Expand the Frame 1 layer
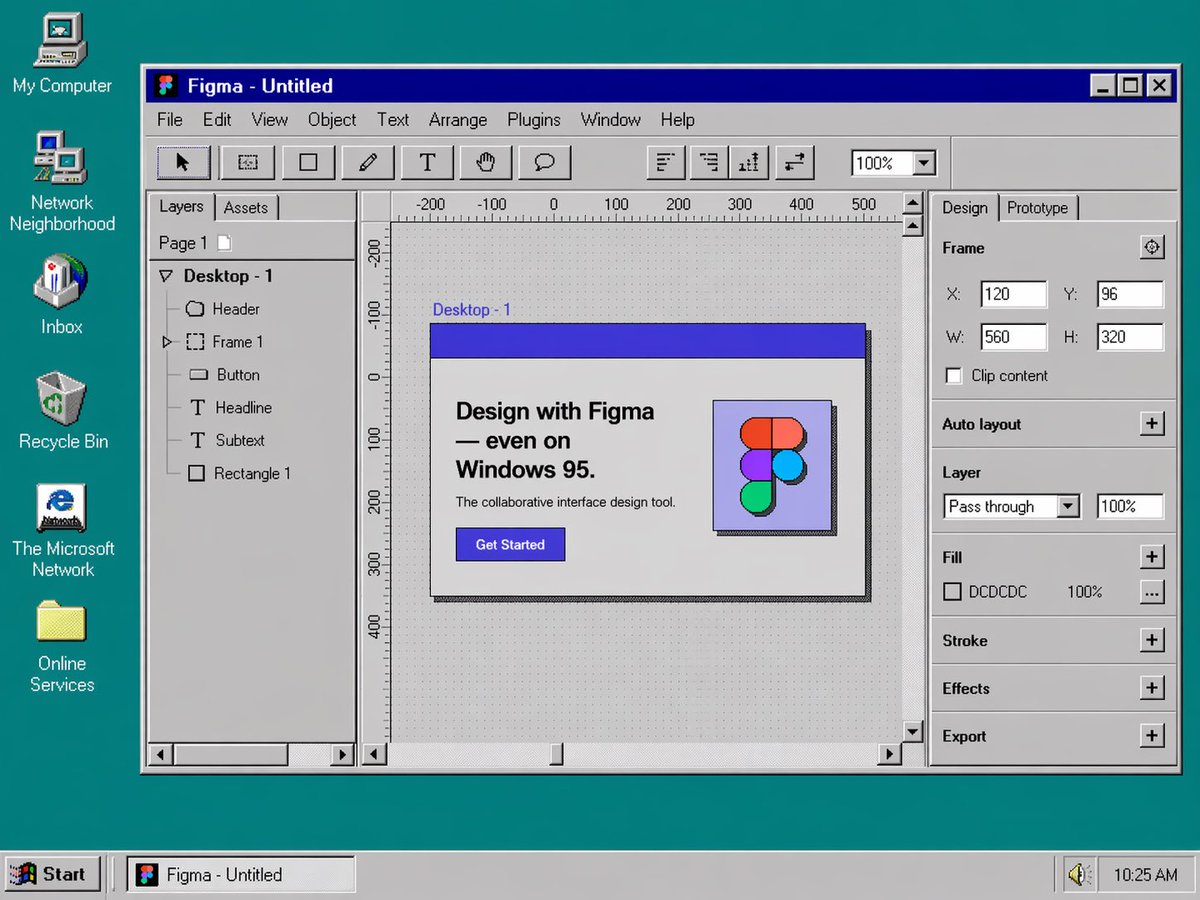The image size is (1200, 900). point(167,342)
